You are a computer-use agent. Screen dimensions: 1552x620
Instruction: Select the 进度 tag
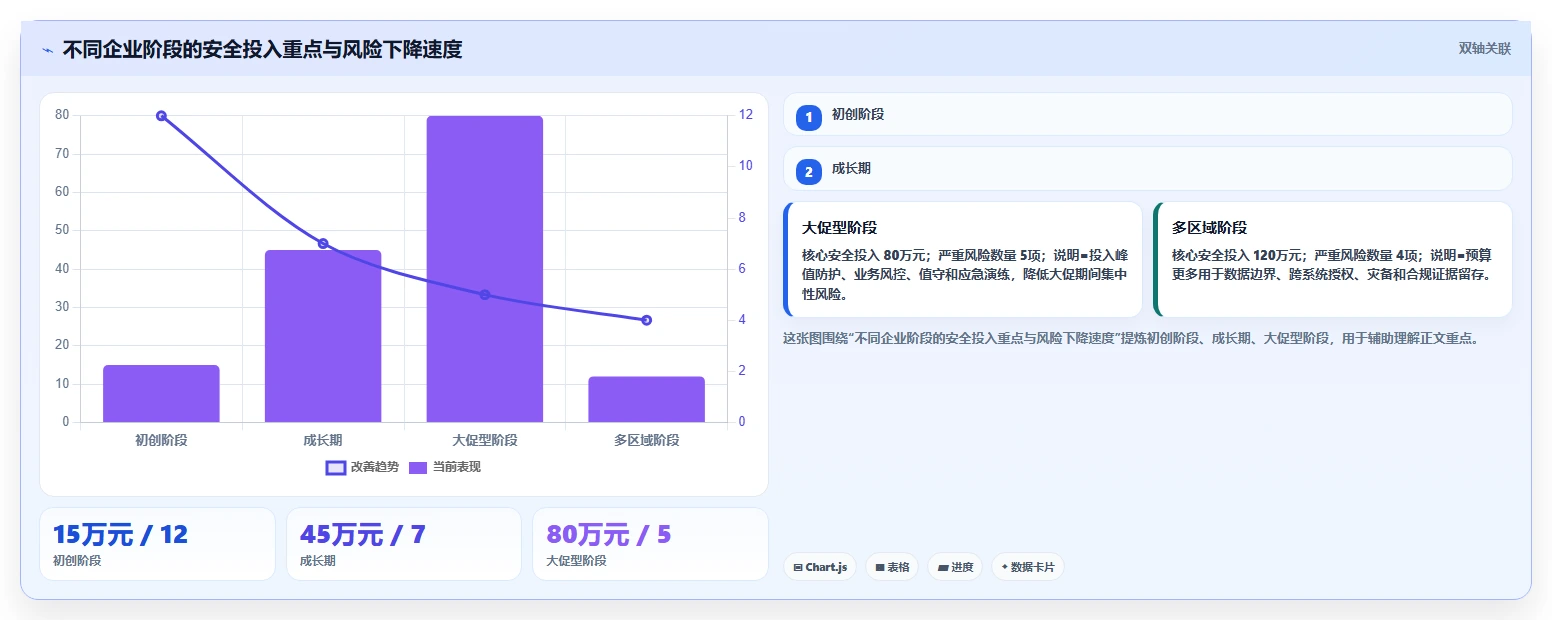(955, 567)
